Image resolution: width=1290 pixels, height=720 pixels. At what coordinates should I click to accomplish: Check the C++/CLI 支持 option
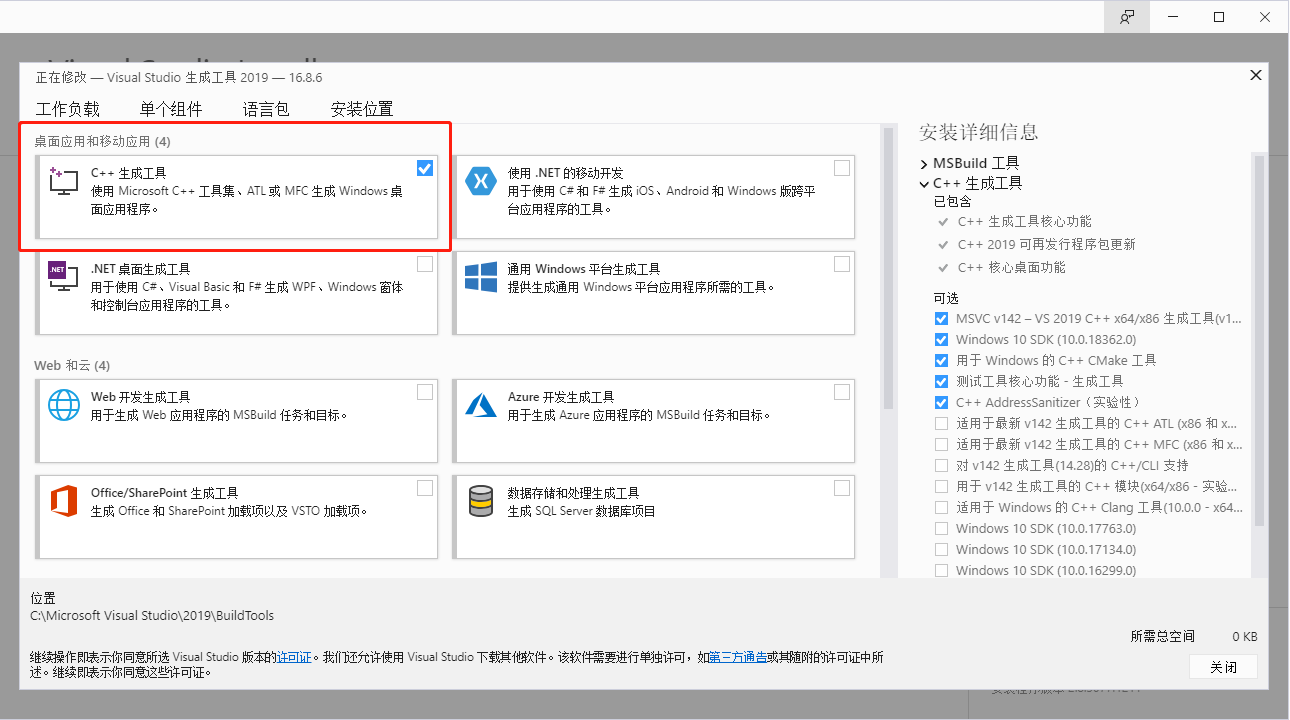pyautogui.click(x=941, y=465)
